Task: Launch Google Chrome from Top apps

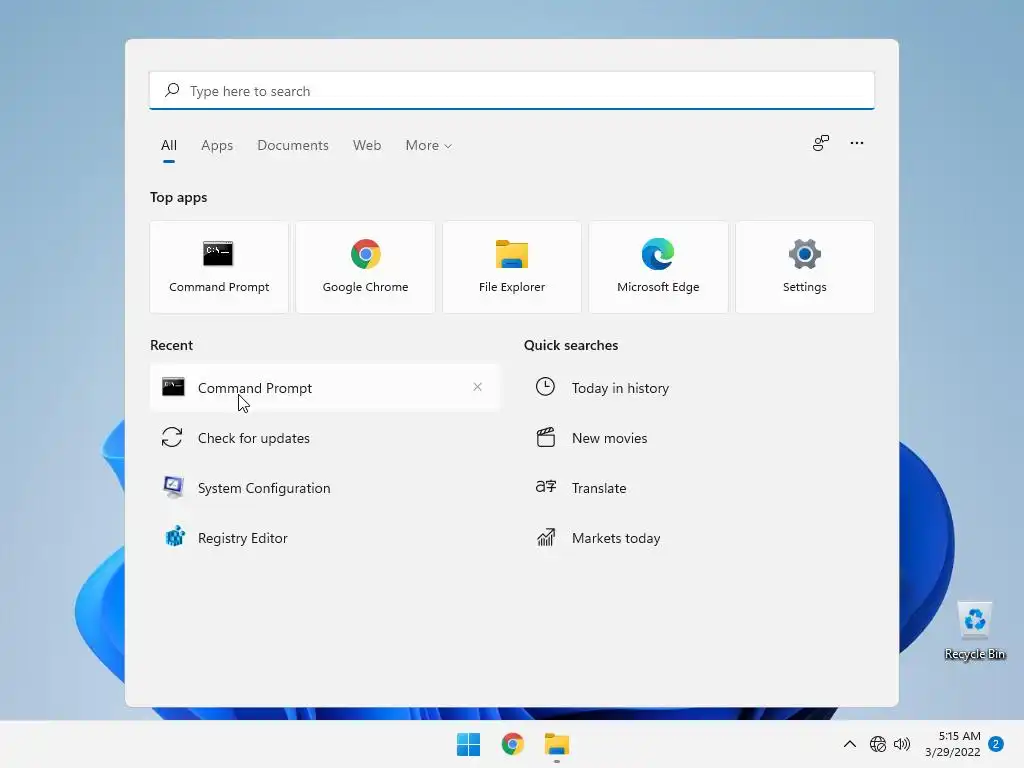Action: pos(365,267)
